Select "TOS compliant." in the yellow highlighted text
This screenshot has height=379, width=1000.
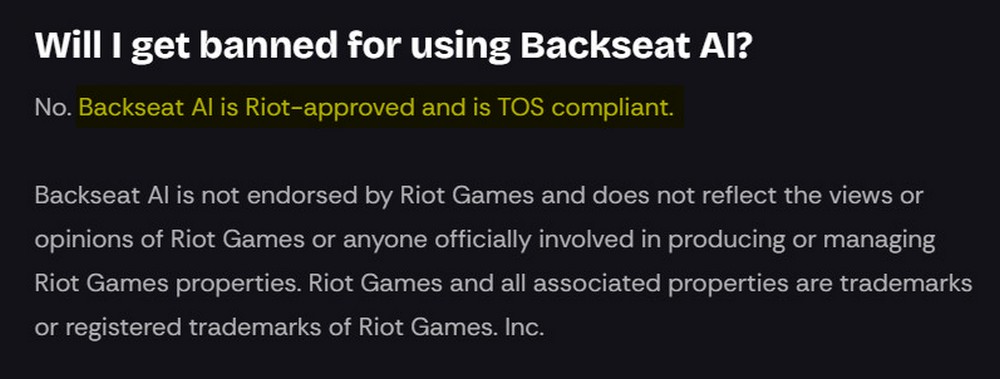point(584,108)
